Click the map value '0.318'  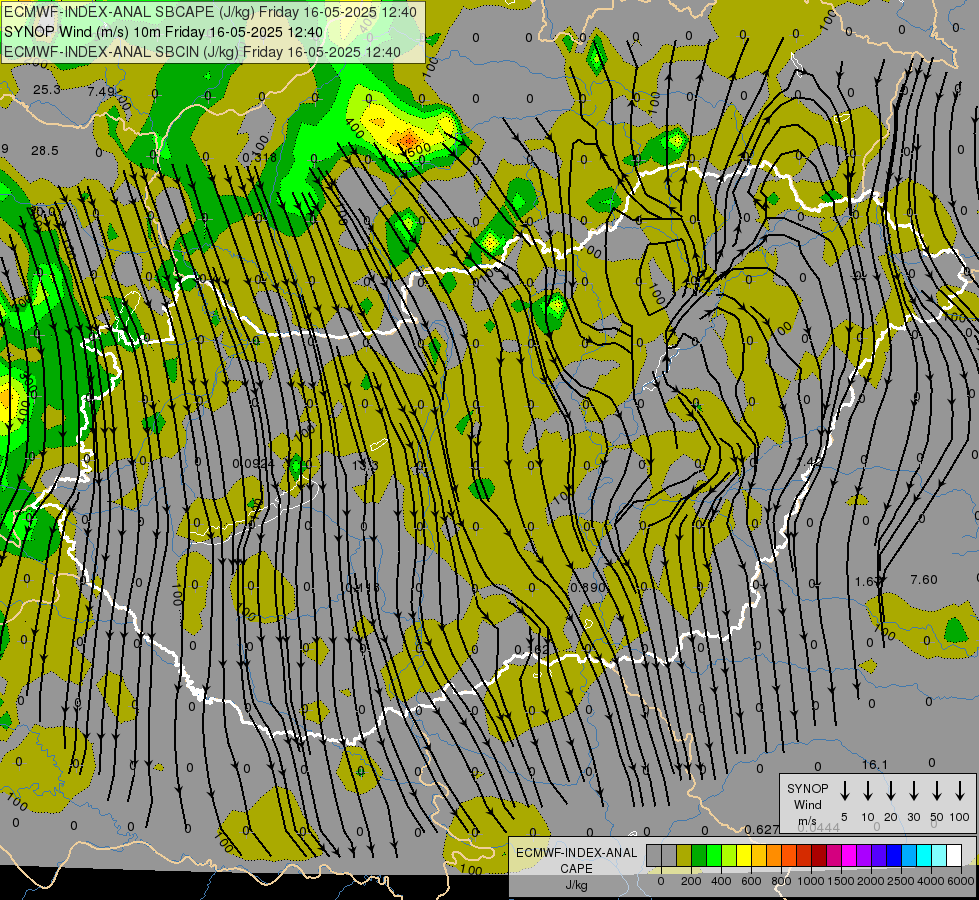pos(259,157)
